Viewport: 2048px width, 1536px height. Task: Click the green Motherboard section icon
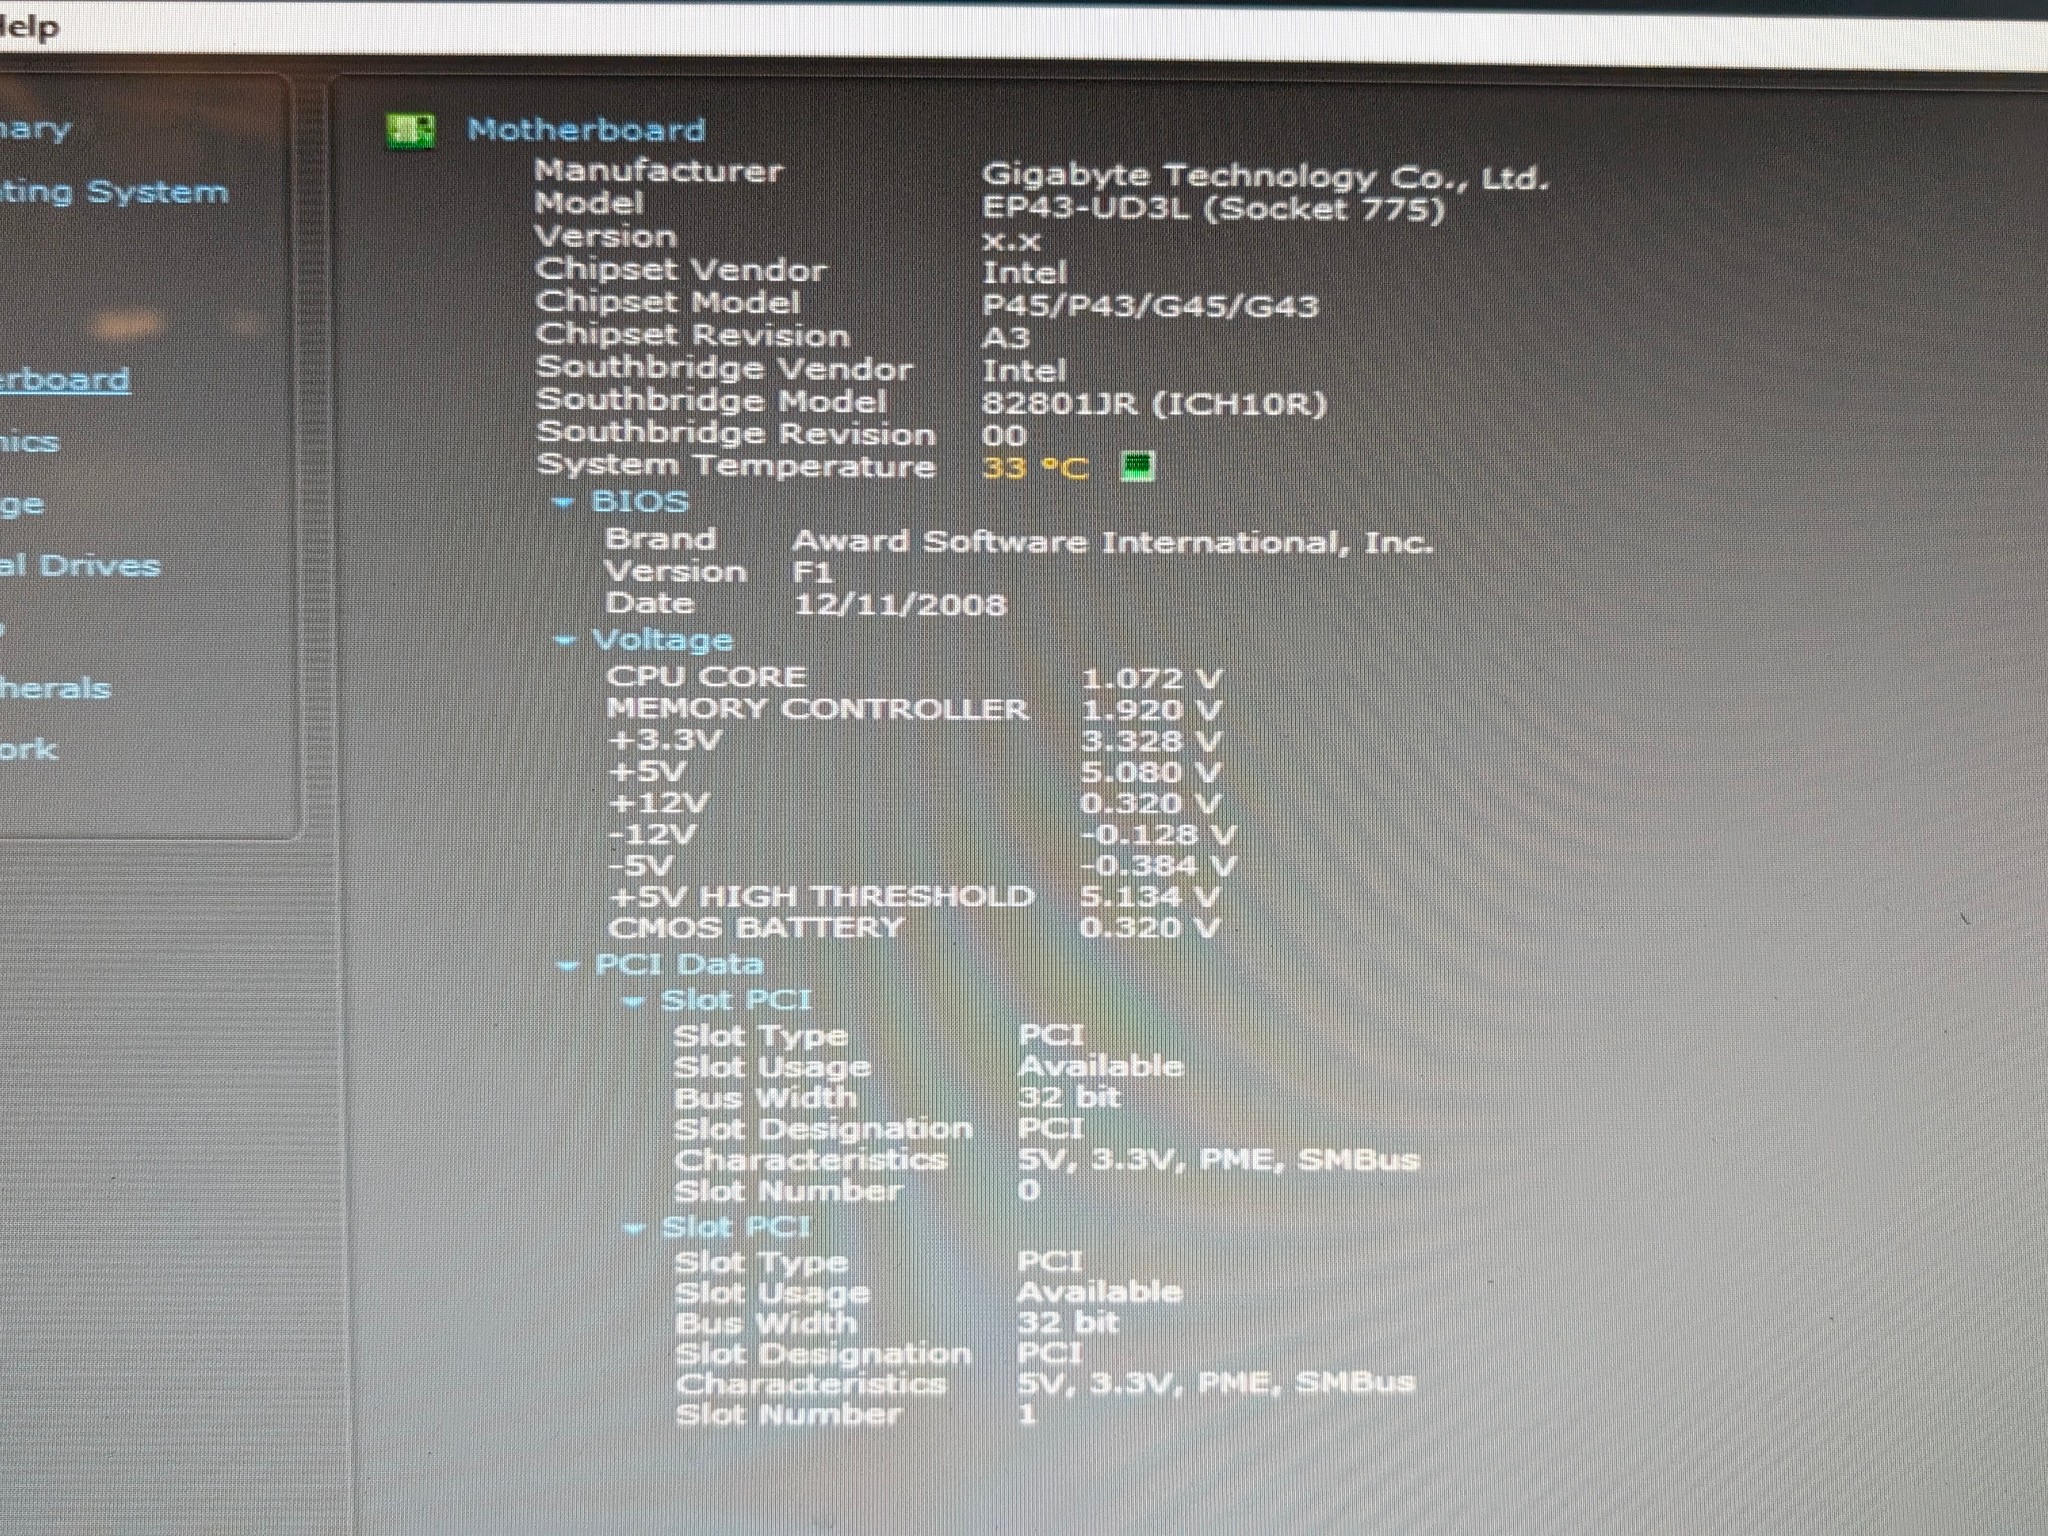(411, 131)
